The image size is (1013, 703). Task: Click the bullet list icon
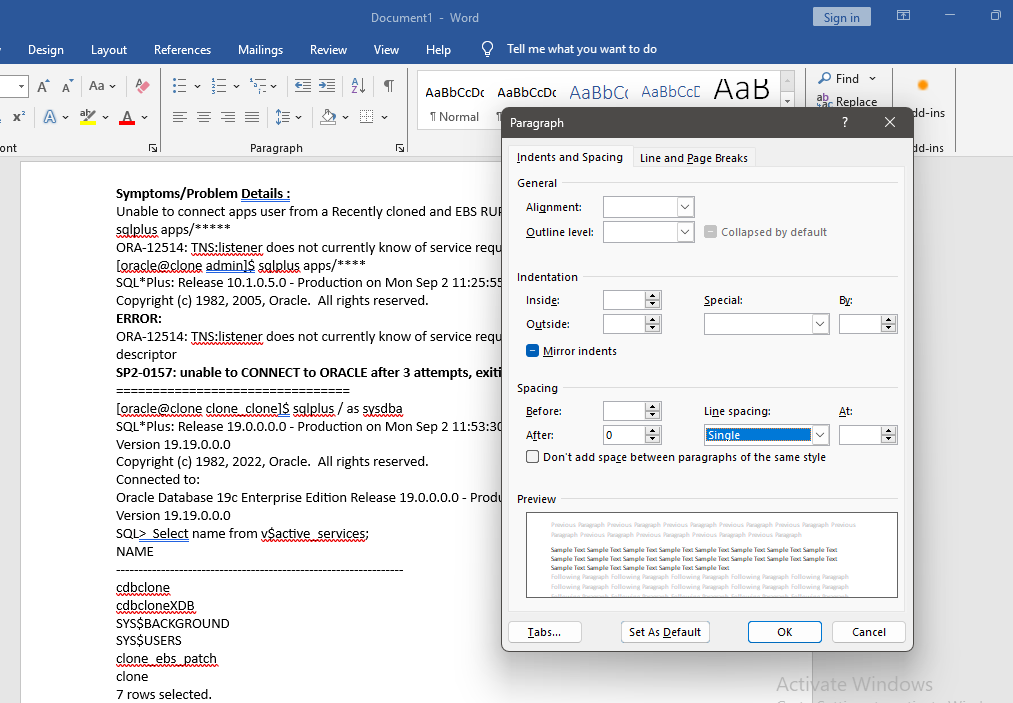179,86
